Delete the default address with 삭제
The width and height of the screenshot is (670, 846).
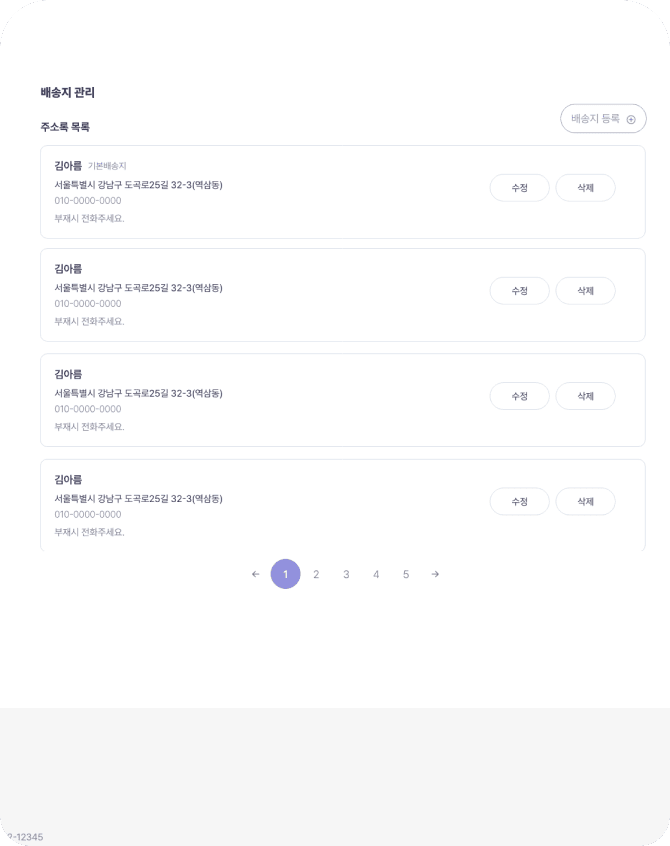(585, 188)
